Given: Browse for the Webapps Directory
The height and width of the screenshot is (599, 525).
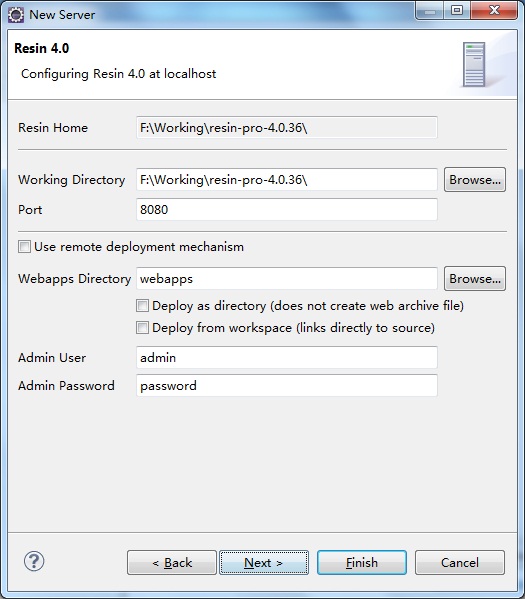Looking at the screenshot, I should 475,279.
